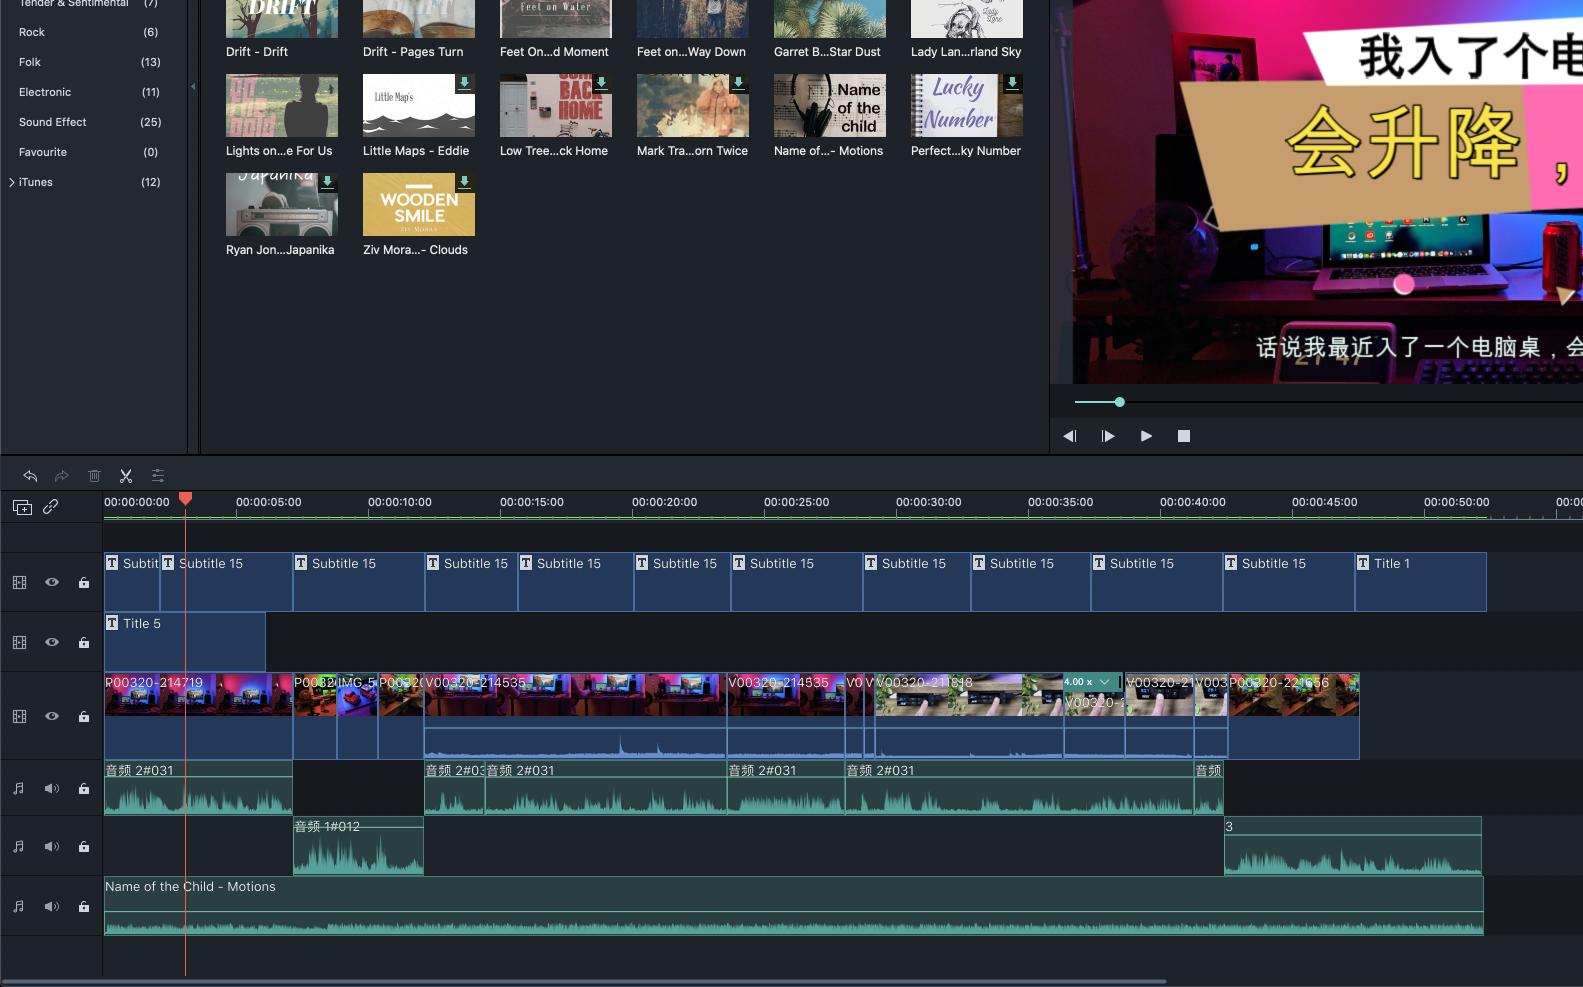Click the Redo arrow in timeline toolbar
This screenshot has height=987, width=1583.
click(x=62, y=476)
